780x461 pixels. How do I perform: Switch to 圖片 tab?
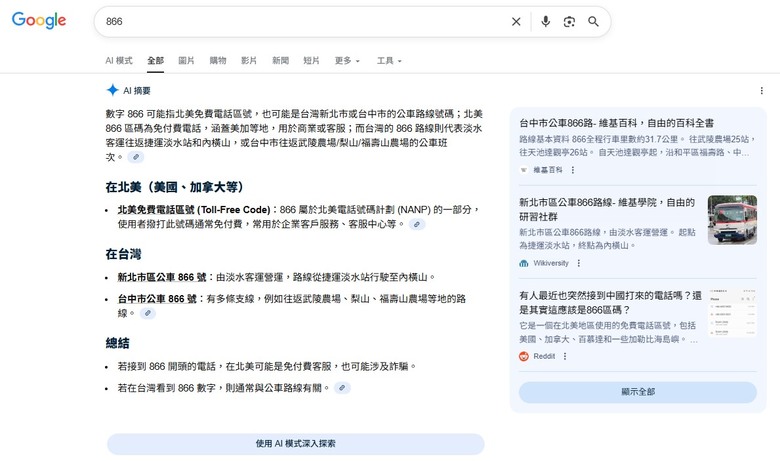click(187, 61)
